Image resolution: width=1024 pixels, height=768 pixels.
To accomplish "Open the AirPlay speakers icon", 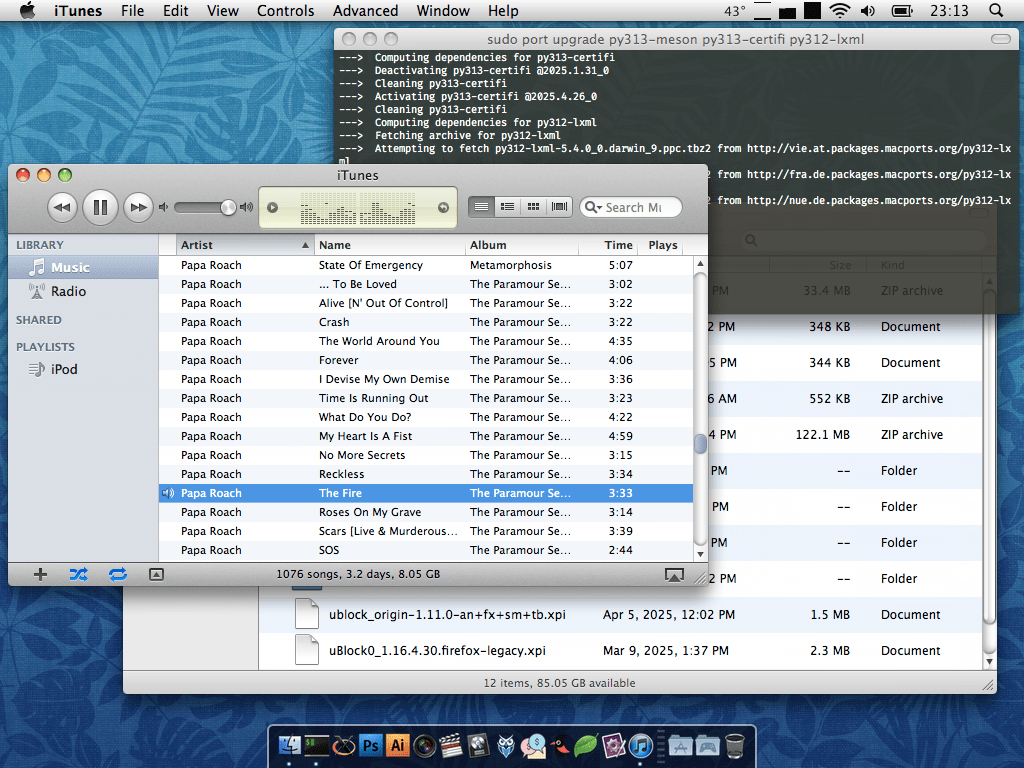I will [x=674, y=574].
